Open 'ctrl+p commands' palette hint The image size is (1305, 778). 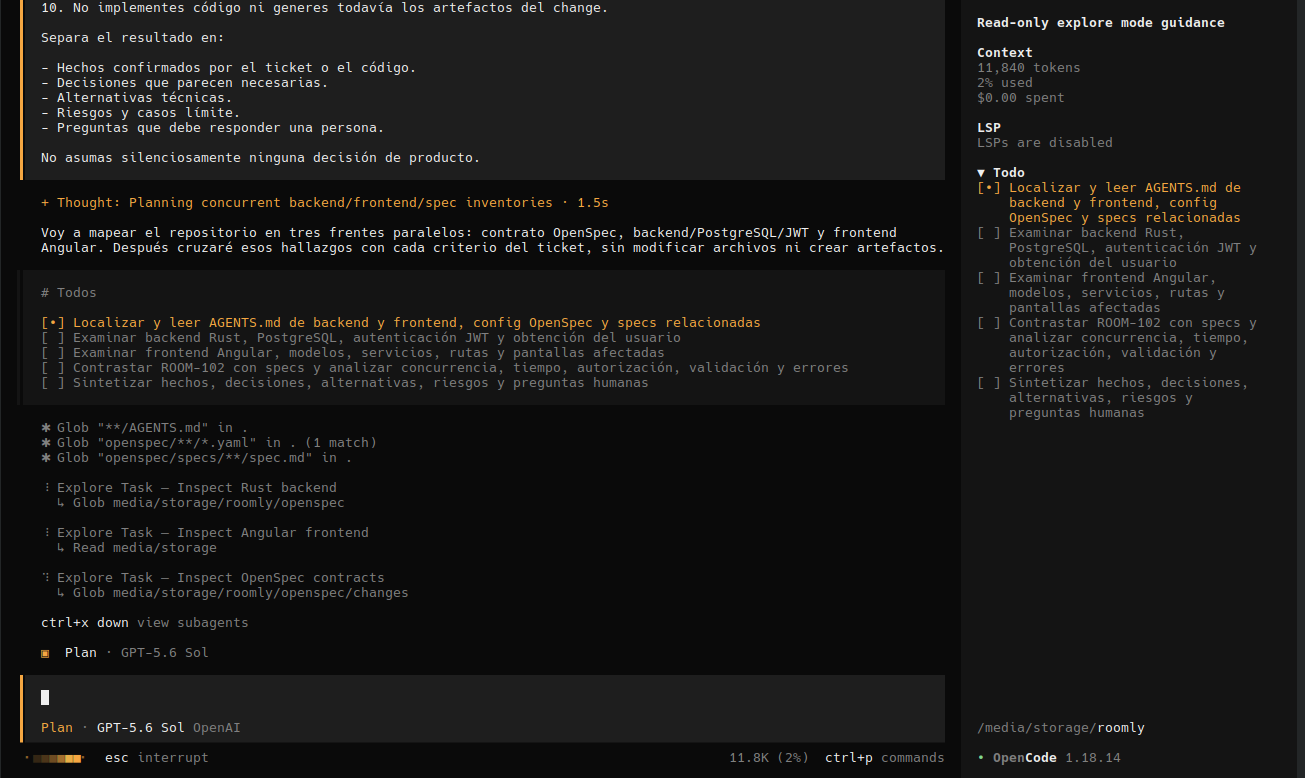point(885,758)
